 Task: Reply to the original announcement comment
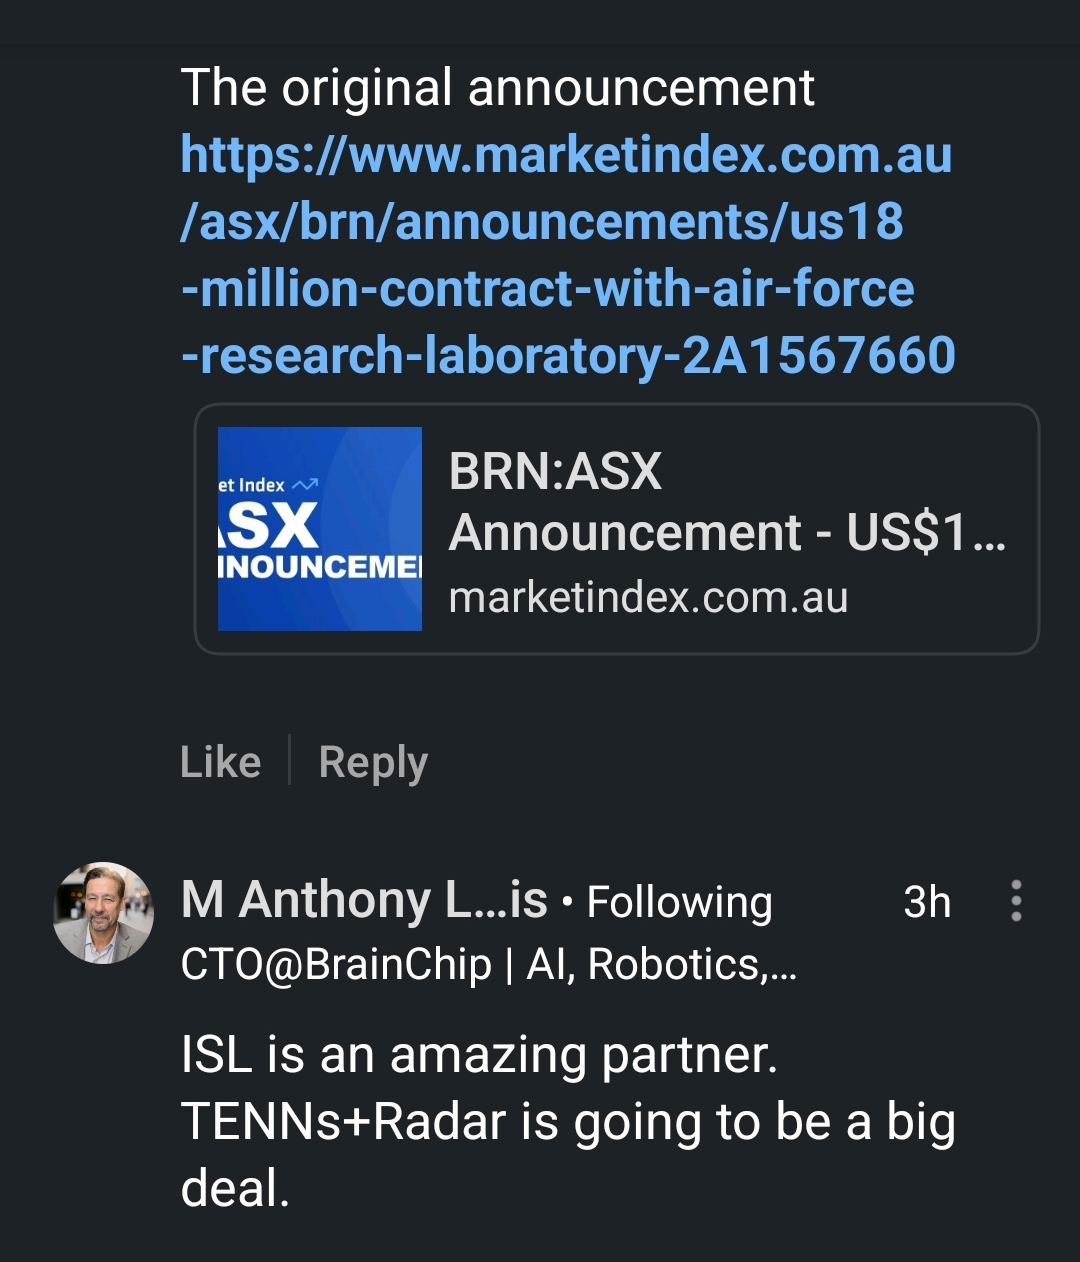click(x=373, y=762)
